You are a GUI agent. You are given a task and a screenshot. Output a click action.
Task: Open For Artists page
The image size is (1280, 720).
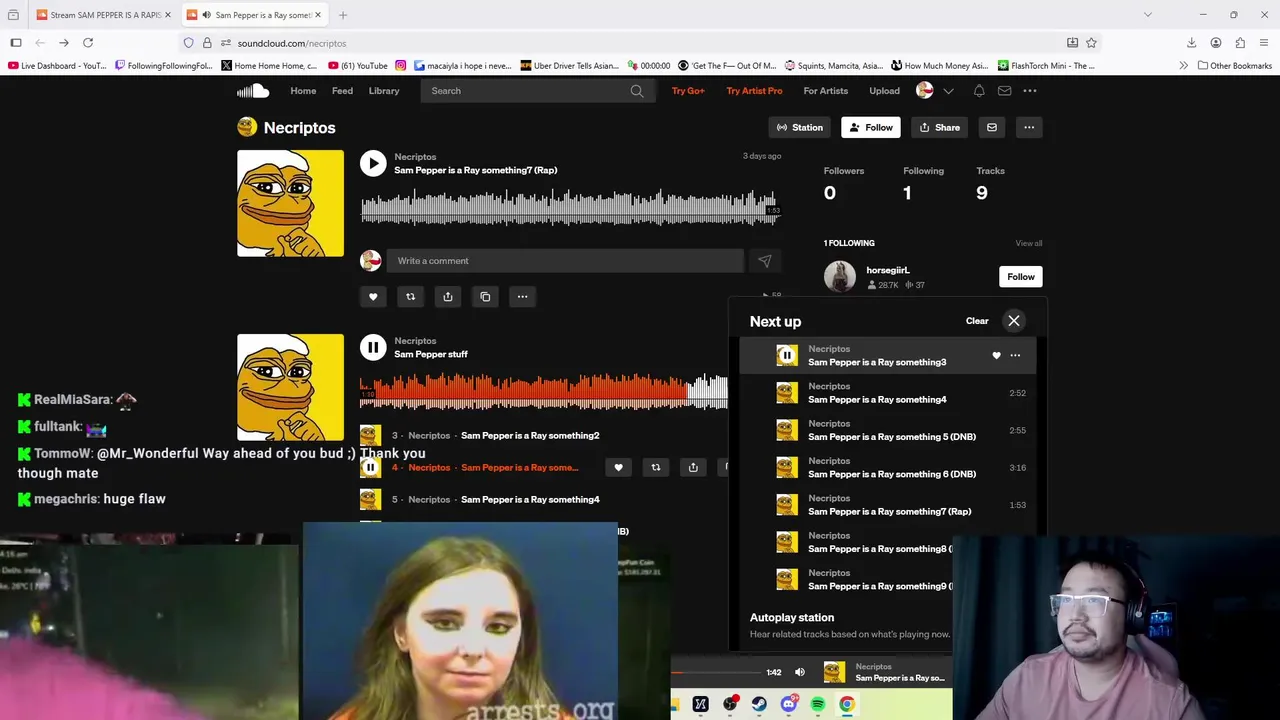[x=825, y=91]
